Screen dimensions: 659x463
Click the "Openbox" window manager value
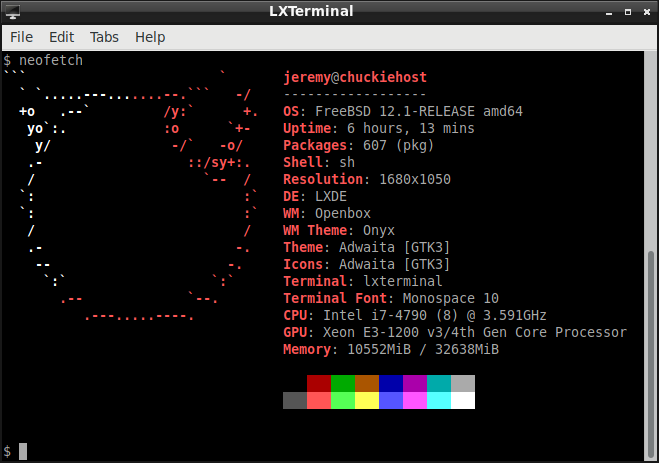click(x=343, y=213)
